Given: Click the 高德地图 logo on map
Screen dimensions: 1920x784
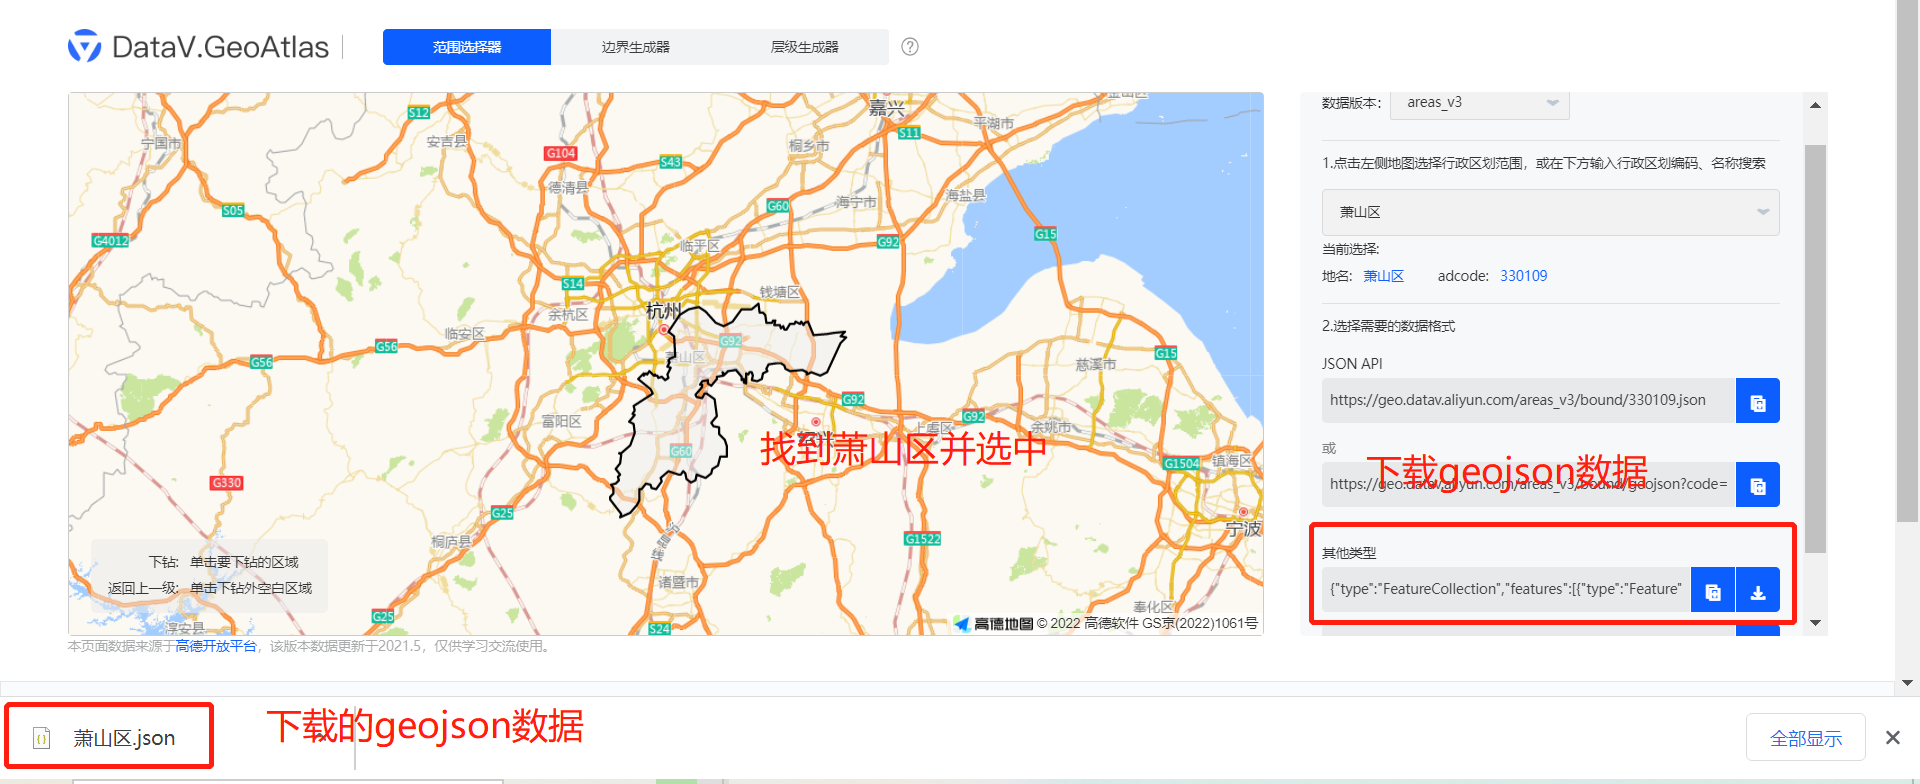Looking at the screenshot, I should 993,624.
